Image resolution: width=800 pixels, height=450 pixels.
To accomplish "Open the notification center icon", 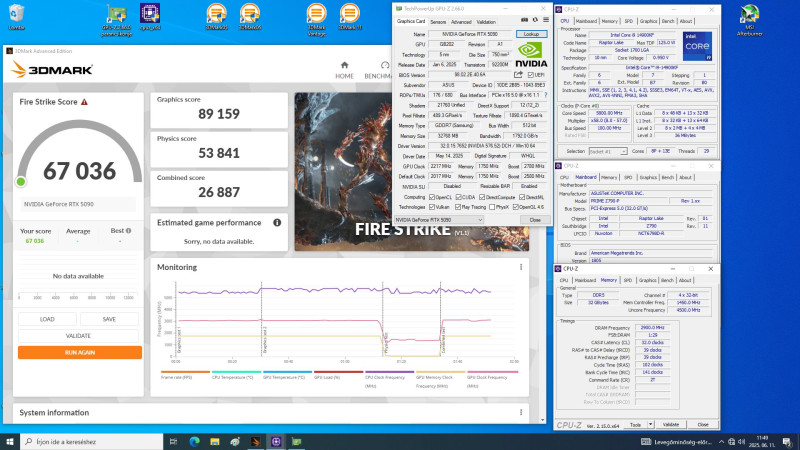I will [x=787, y=441].
